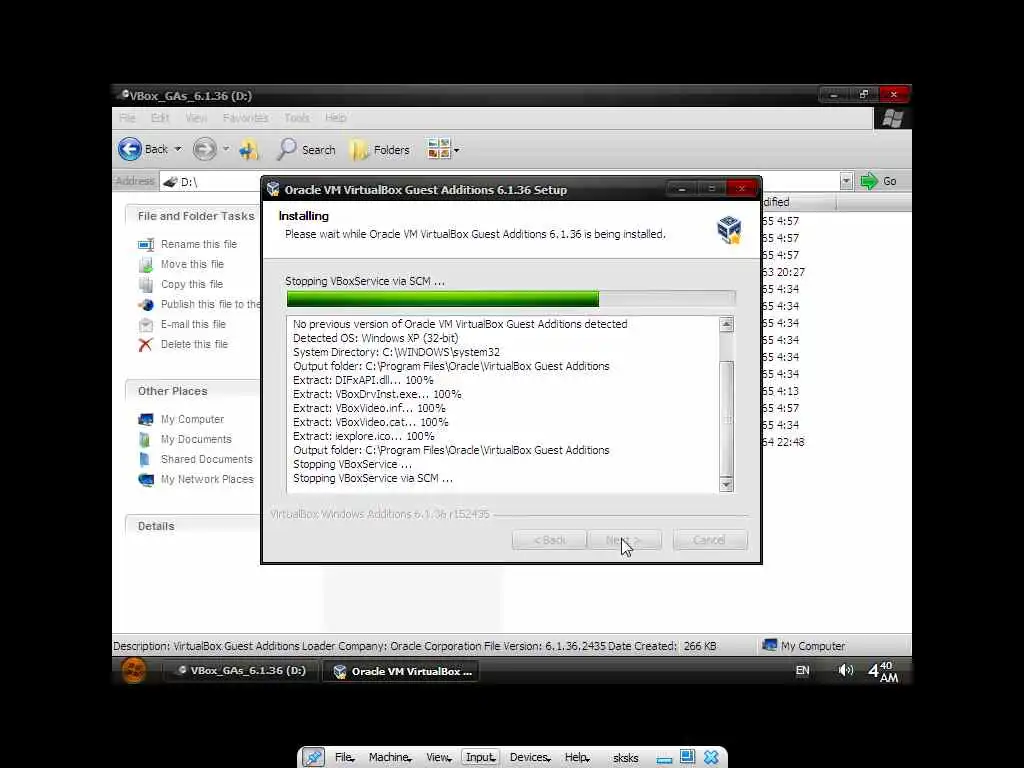Open My Computer in Other Places
The image size is (1024, 768).
click(193, 419)
